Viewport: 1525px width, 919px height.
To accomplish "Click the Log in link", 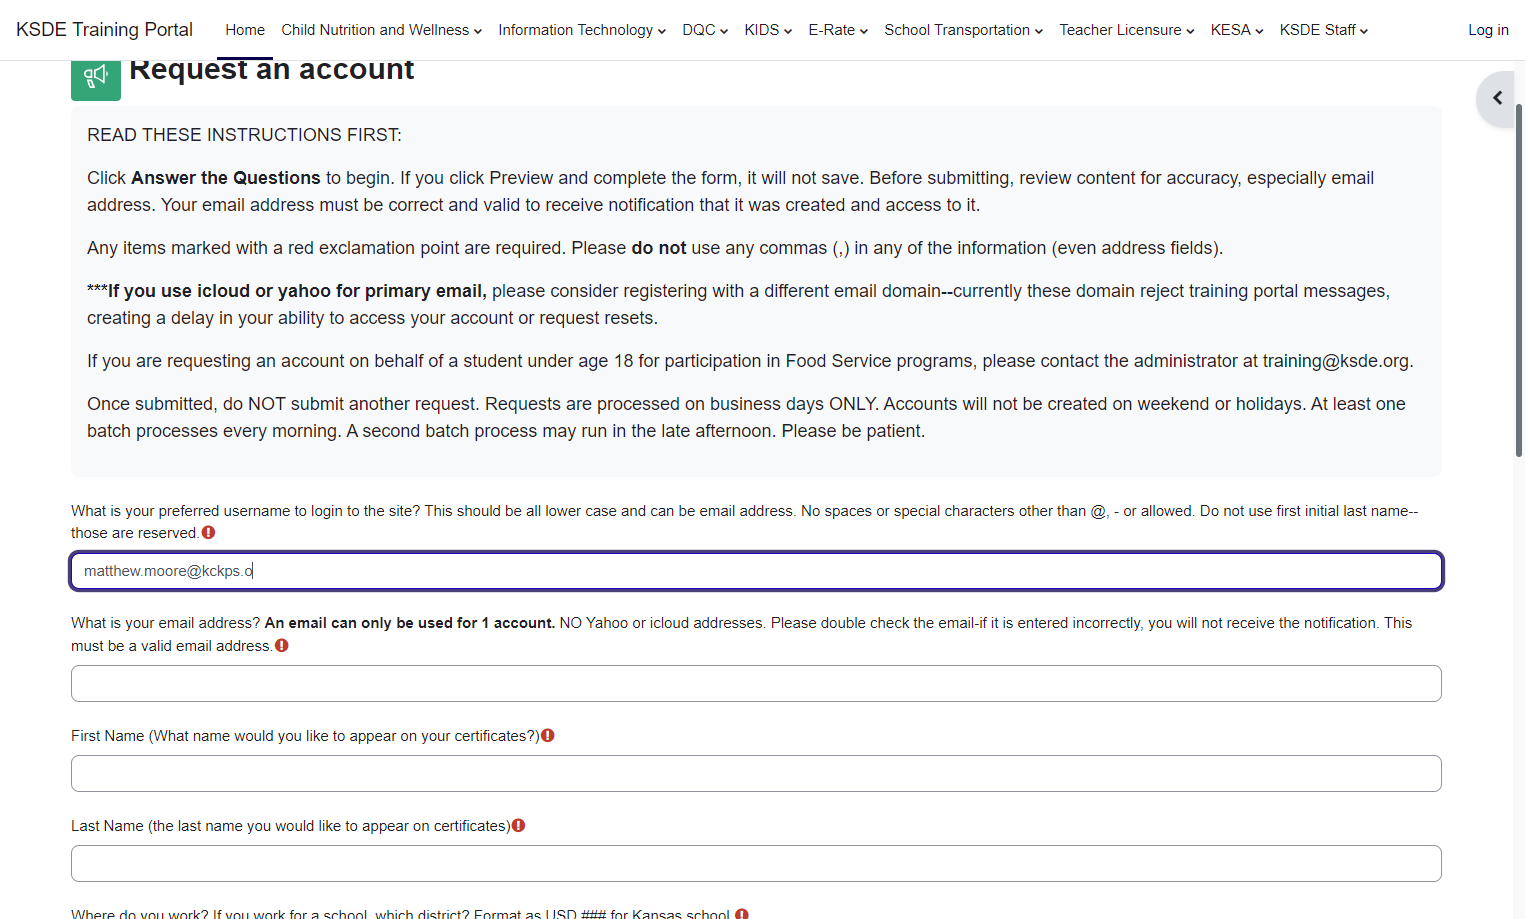I will coord(1488,30).
